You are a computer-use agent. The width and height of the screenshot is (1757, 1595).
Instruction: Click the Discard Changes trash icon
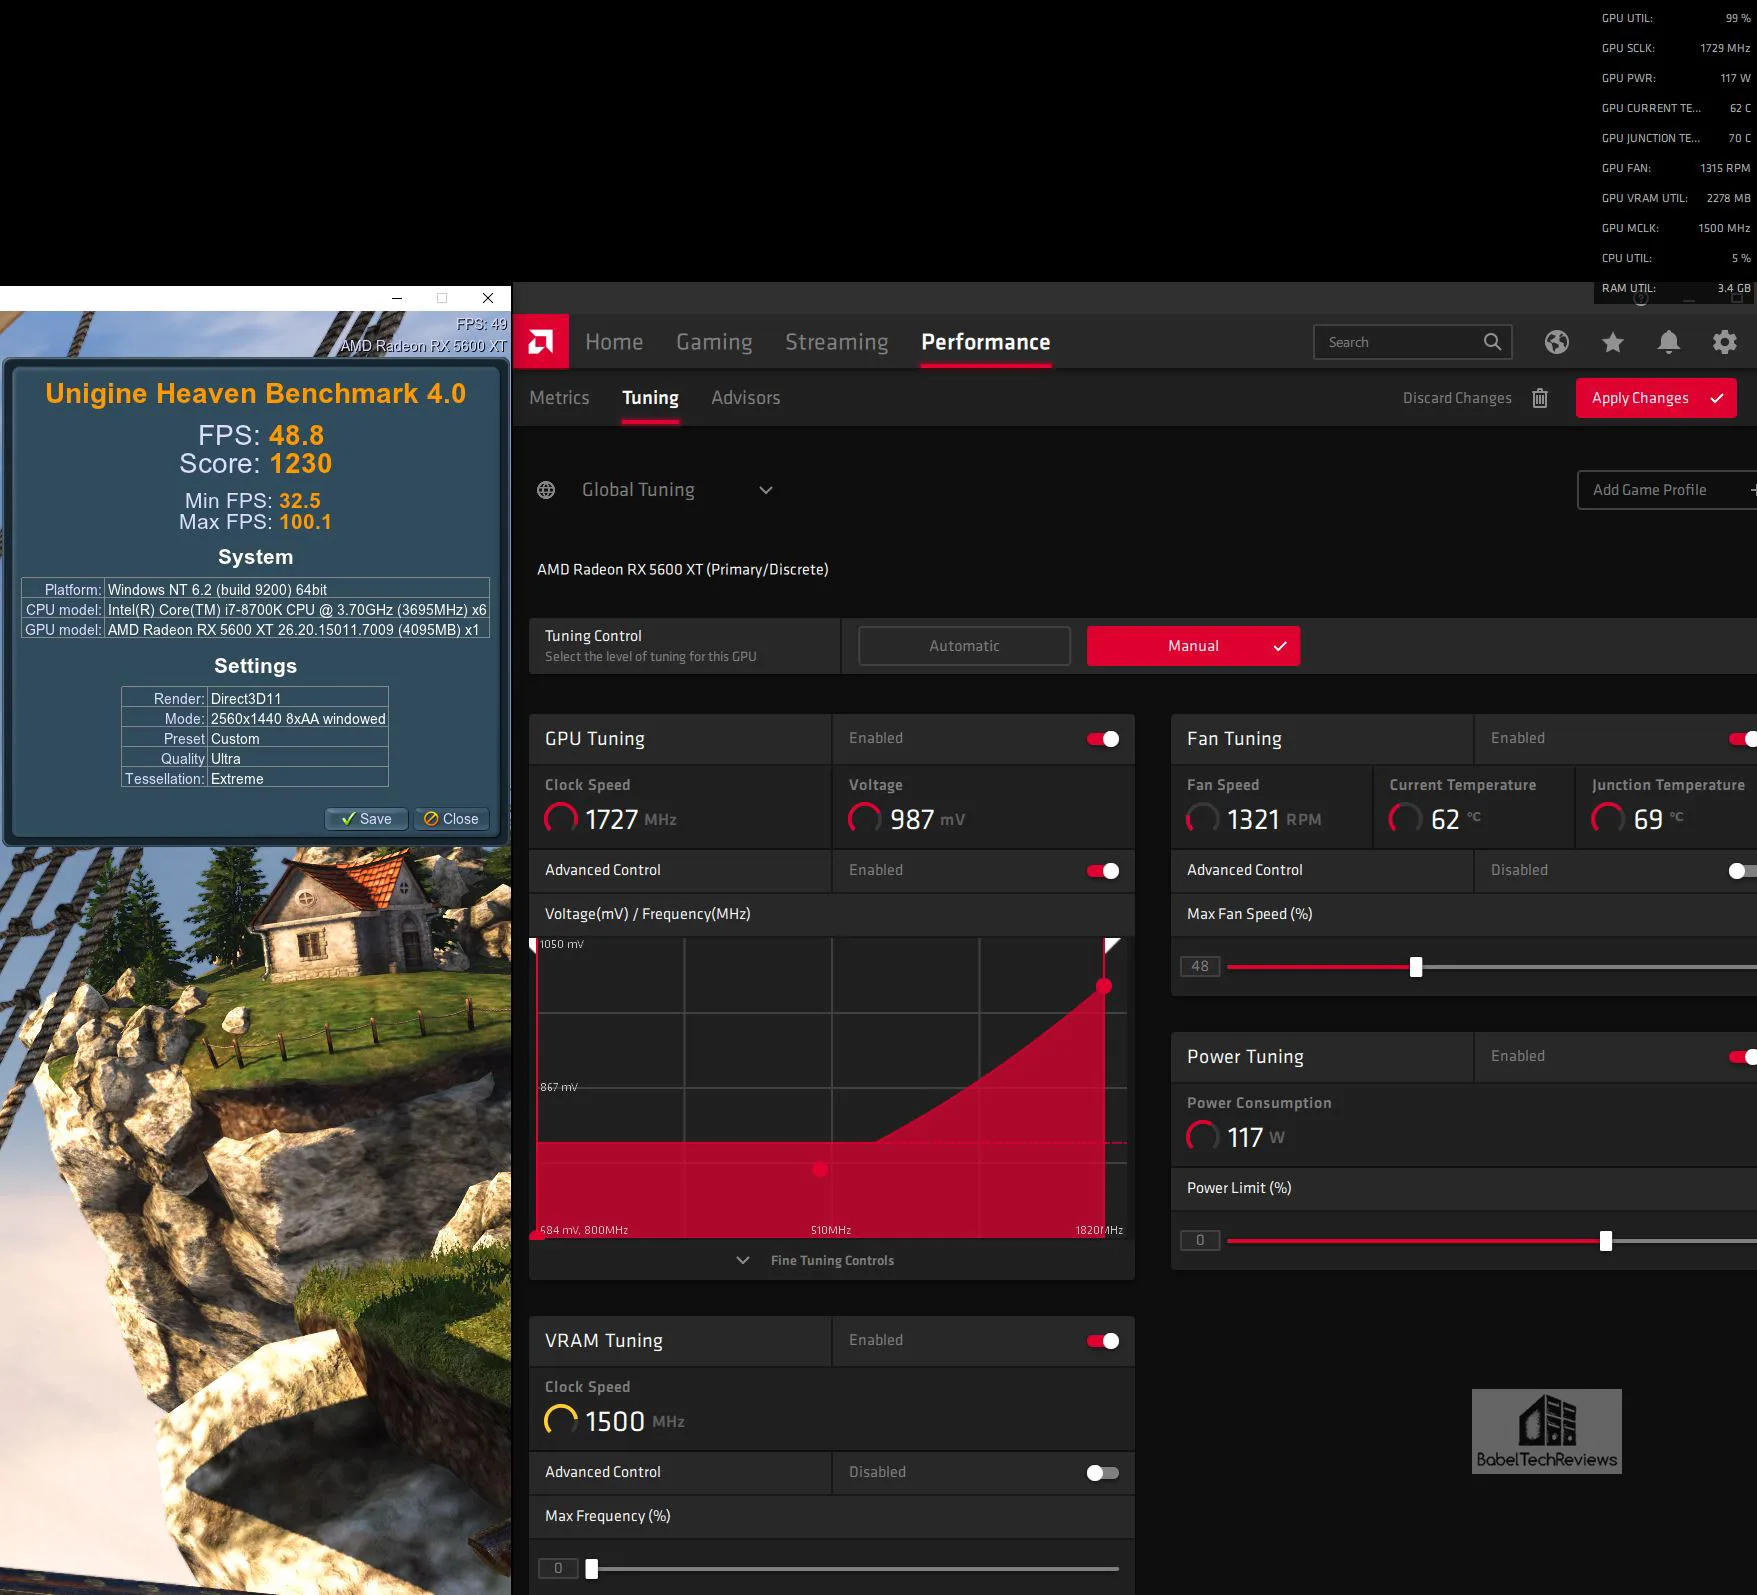coord(1540,398)
